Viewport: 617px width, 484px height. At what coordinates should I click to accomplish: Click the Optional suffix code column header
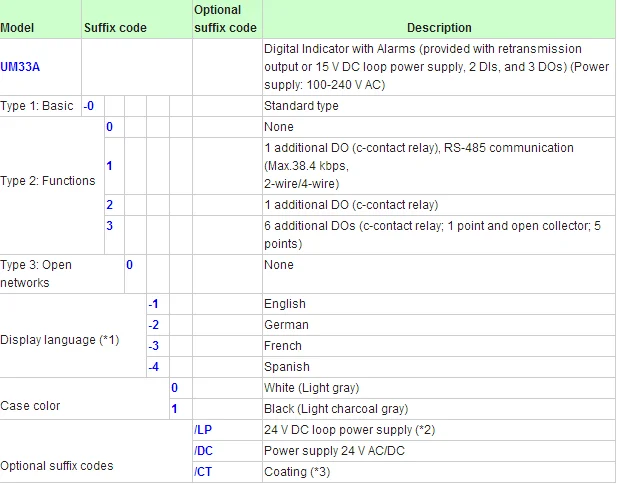(x=224, y=19)
